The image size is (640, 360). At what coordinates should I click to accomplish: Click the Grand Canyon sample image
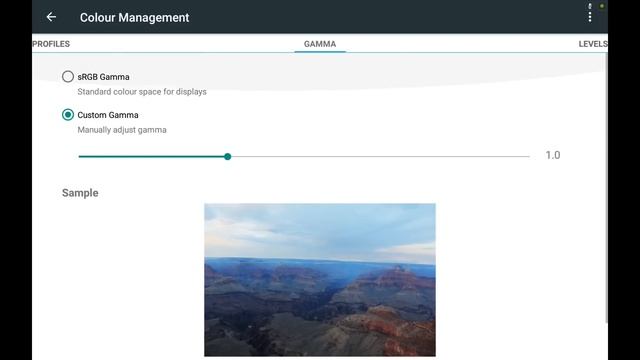(320, 280)
